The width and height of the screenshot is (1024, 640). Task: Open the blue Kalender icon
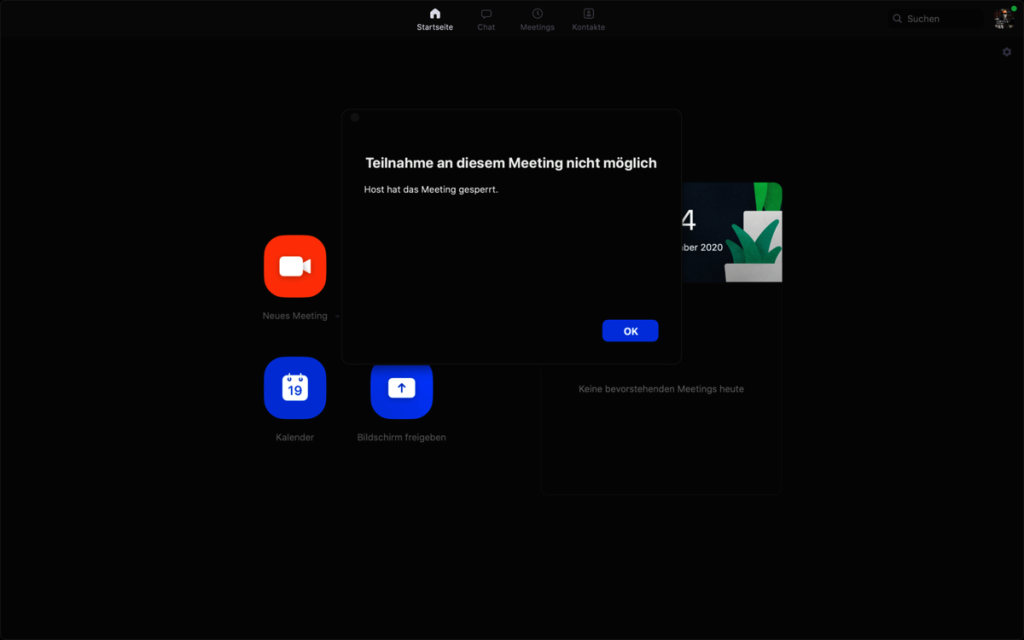coord(295,387)
